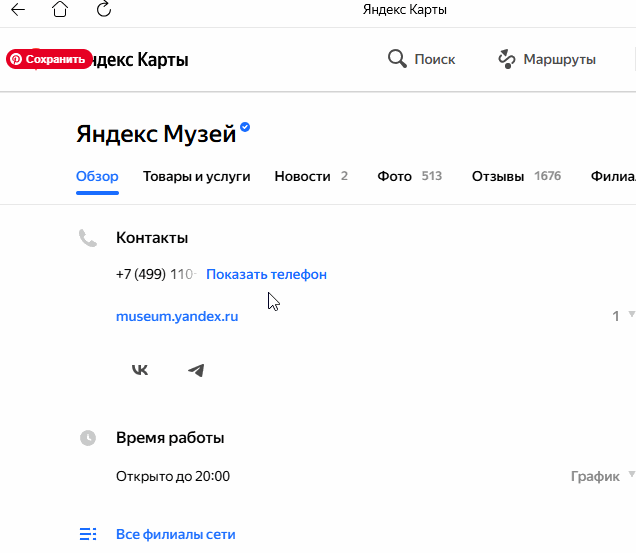The width and height of the screenshot is (636, 553).
Task: Click Показать телефон link
Action: (266, 275)
